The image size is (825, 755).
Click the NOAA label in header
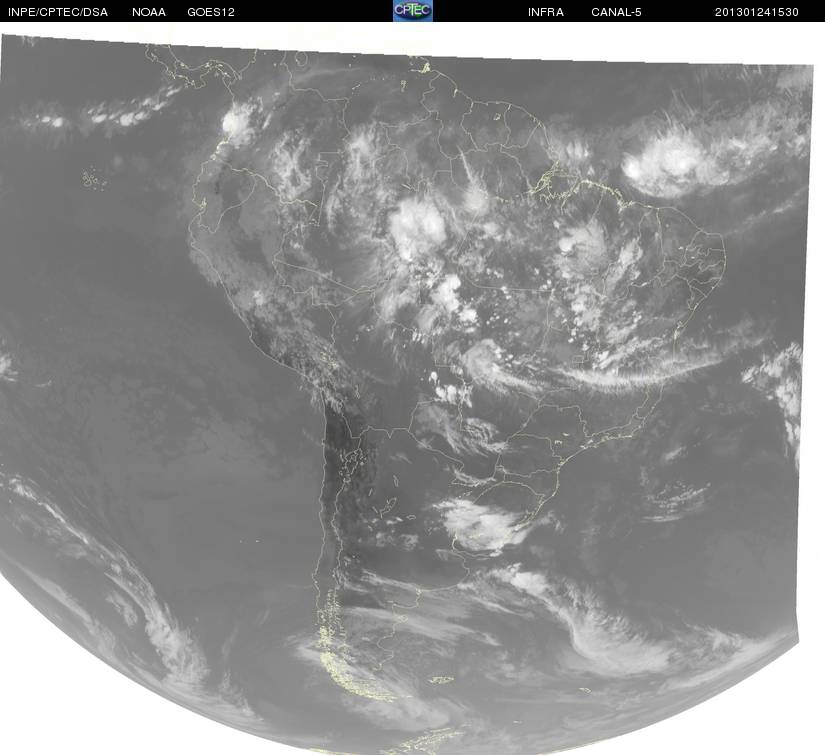coord(149,12)
